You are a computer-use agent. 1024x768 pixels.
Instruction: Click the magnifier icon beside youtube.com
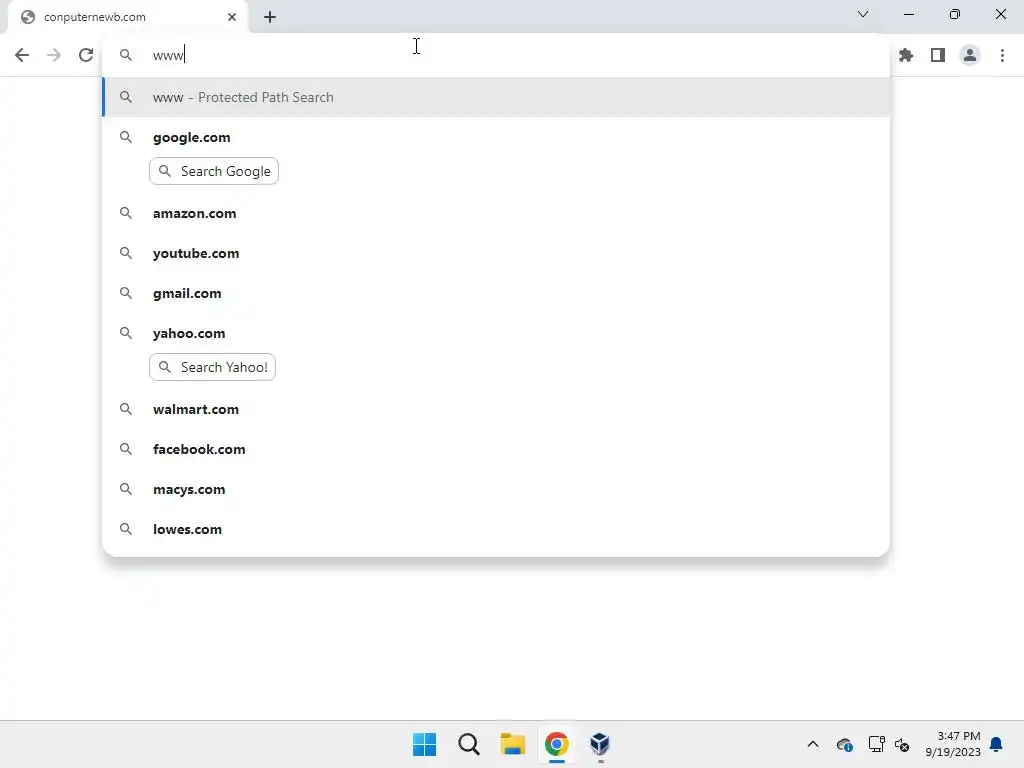pos(125,253)
